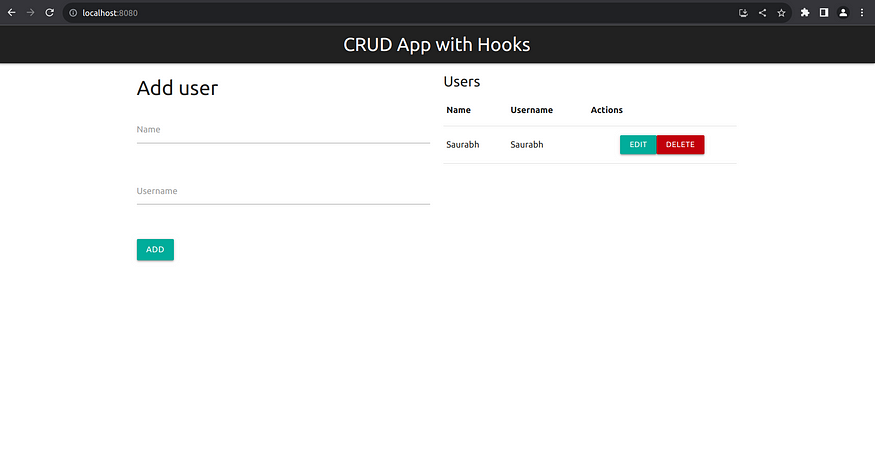Open the profile avatar icon

click(843, 12)
